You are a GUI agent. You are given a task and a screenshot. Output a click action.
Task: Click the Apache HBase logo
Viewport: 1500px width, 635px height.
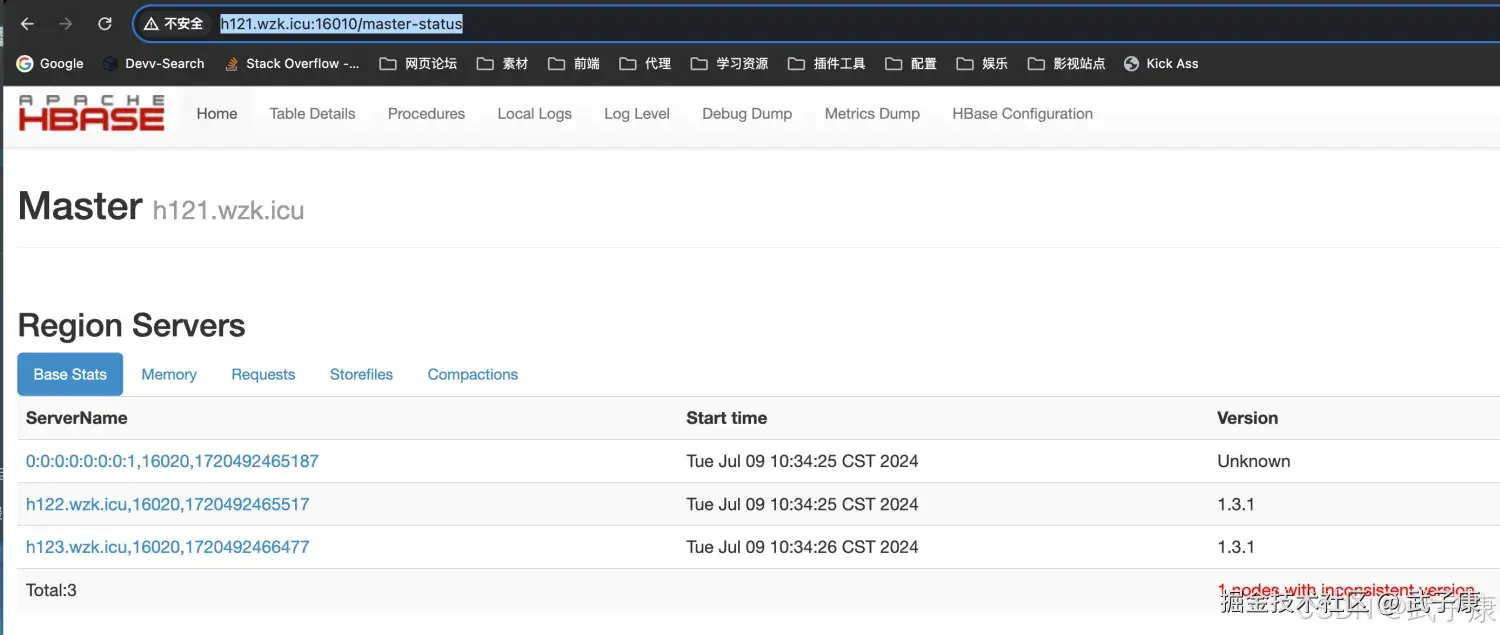[x=91, y=113]
